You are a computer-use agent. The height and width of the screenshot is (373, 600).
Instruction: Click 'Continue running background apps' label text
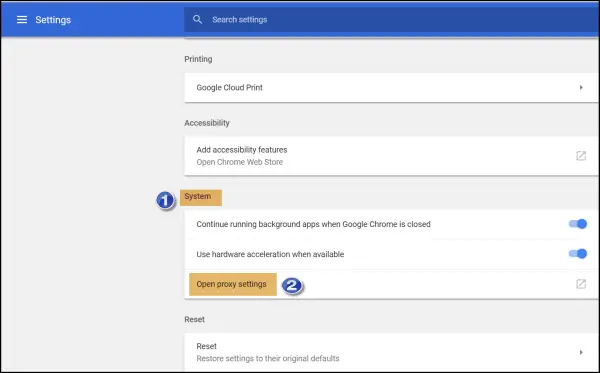[313, 224]
